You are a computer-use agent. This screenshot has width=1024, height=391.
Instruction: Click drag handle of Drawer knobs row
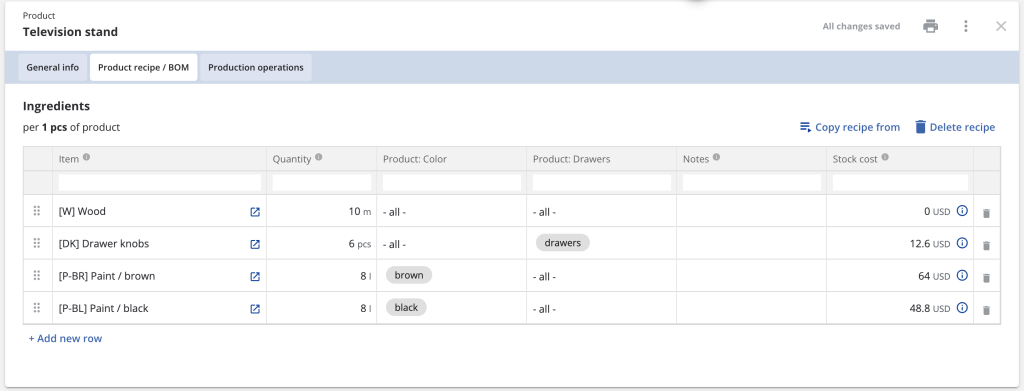click(37, 243)
